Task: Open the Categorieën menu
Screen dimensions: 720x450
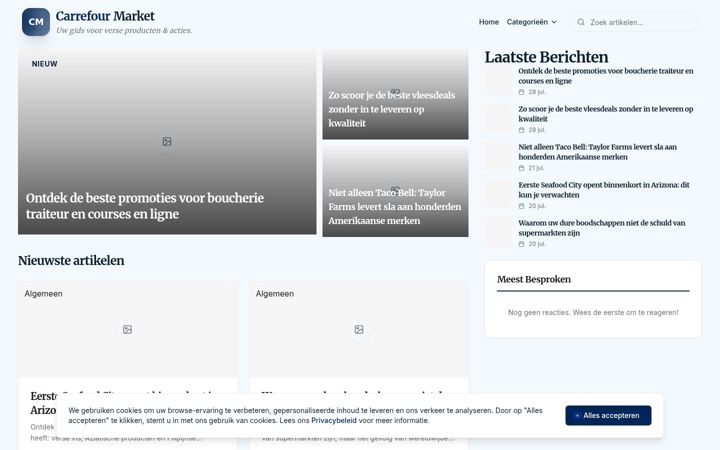Action: tap(531, 22)
